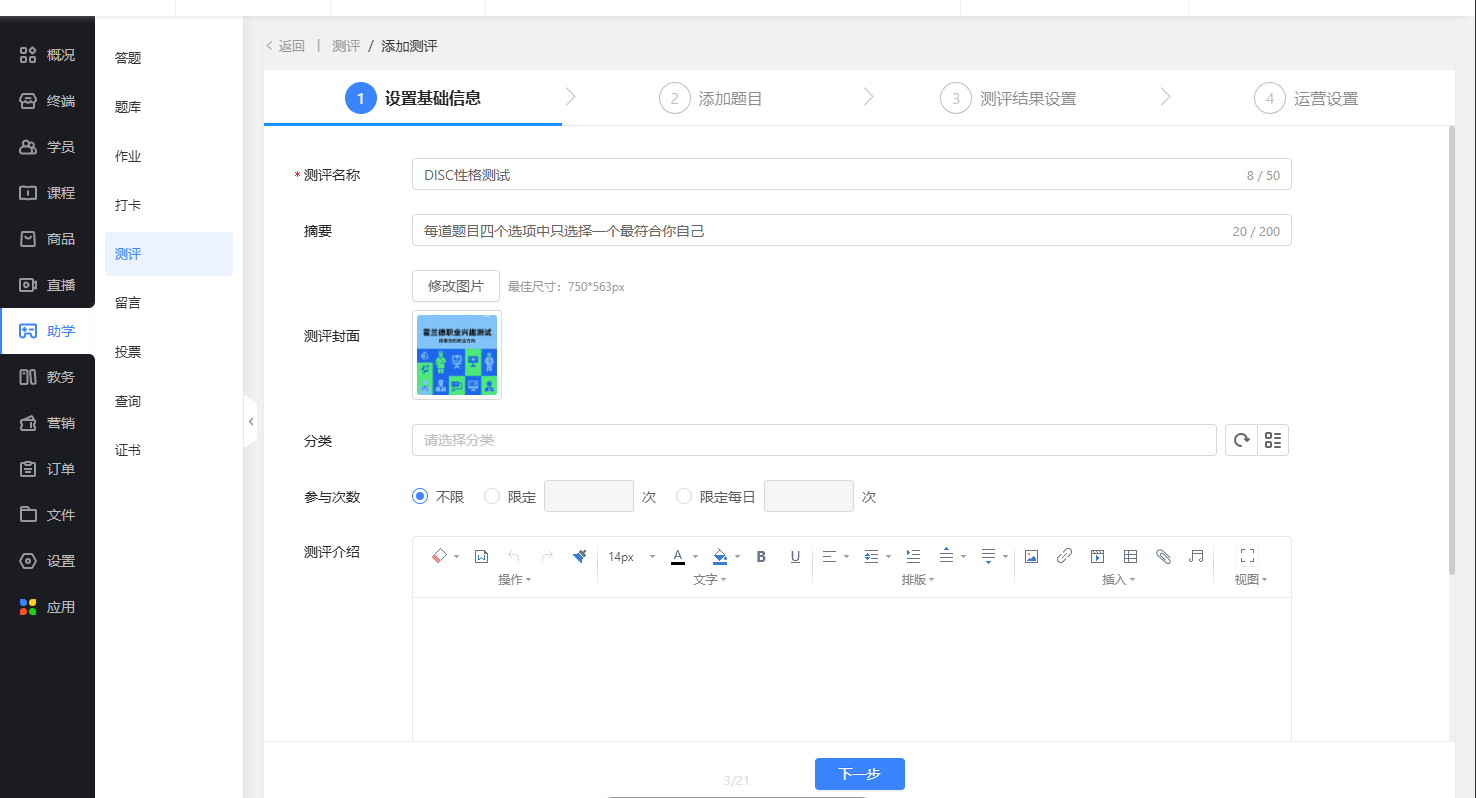Insert a table using the table icon
The image size is (1476, 798).
point(1130,556)
